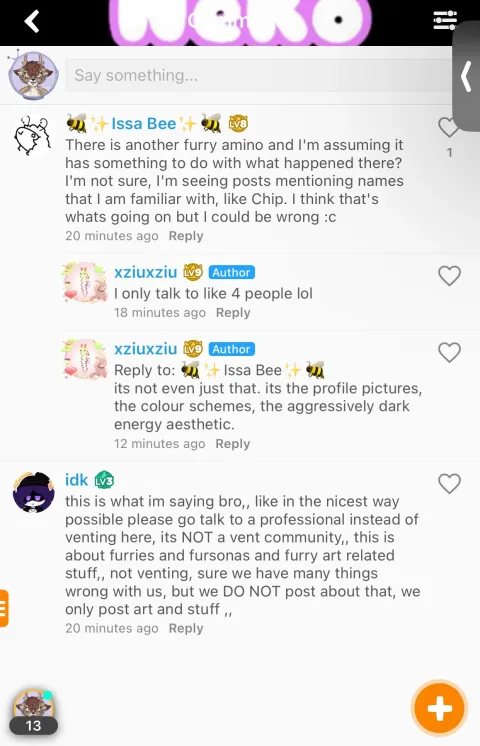Open idk's purple avatar
Screen dimensions: 480x746
coord(33,492)
